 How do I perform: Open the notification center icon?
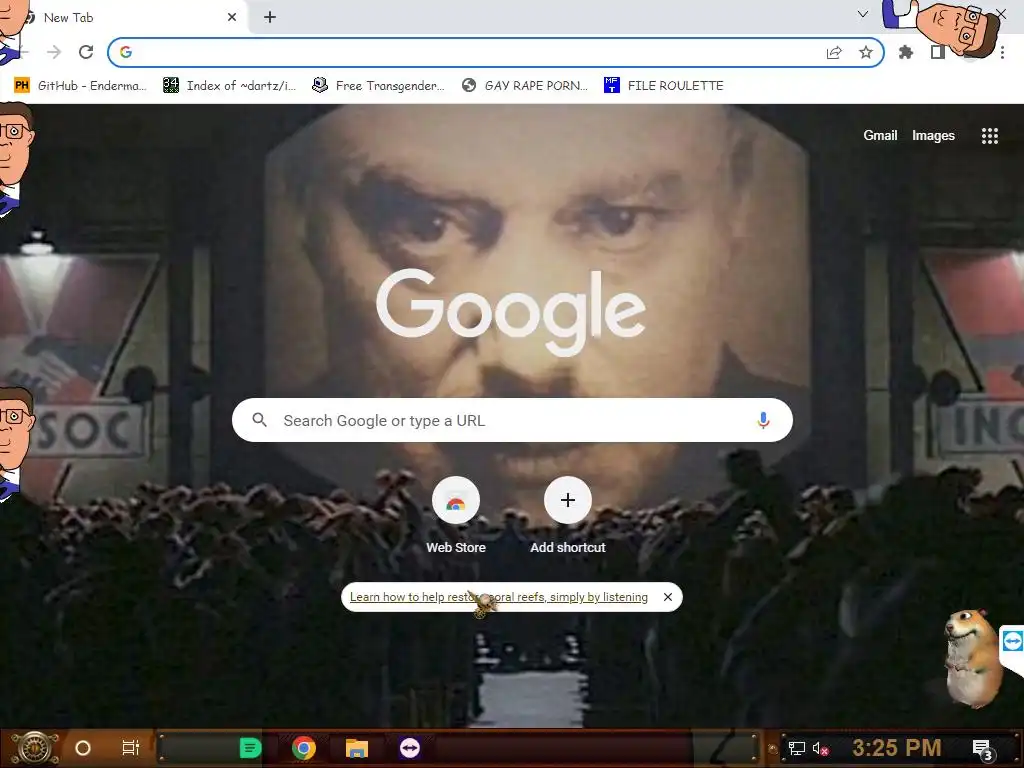(x=983, y=749)
